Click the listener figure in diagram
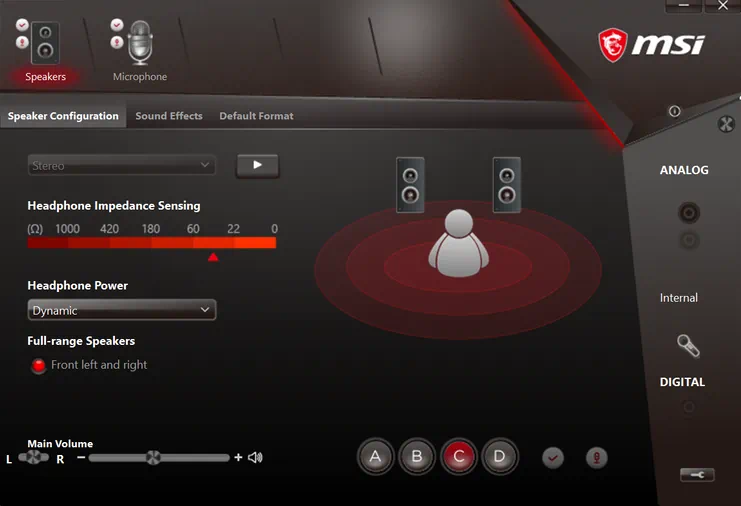The image size is (741, 506). 458,244
